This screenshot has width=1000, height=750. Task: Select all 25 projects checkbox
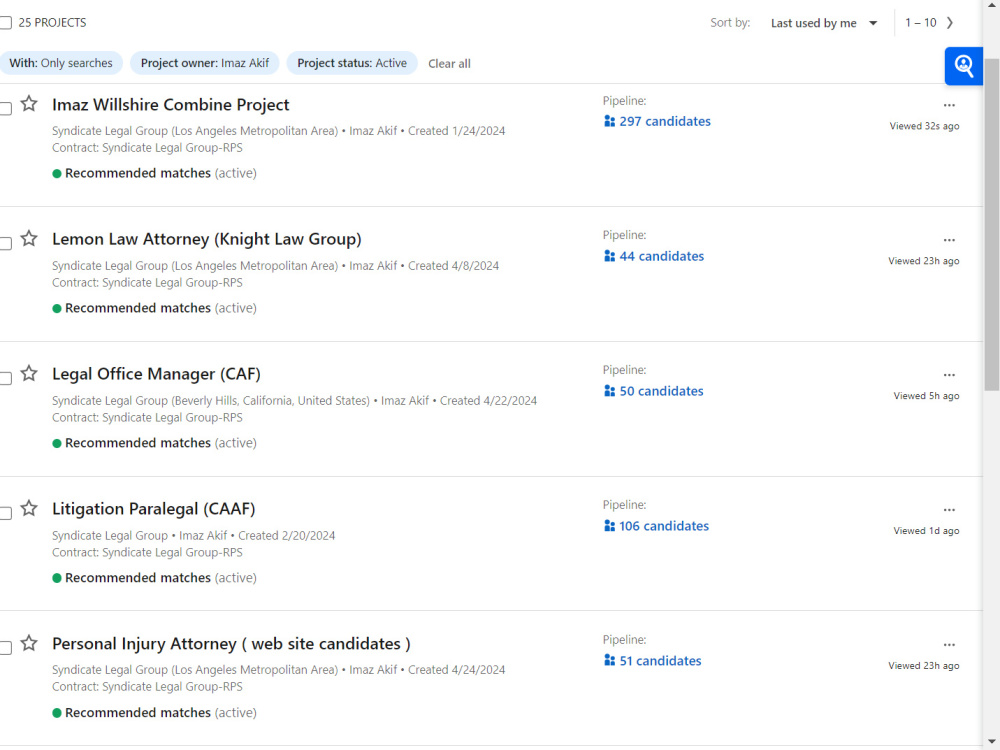coord(6,23)
